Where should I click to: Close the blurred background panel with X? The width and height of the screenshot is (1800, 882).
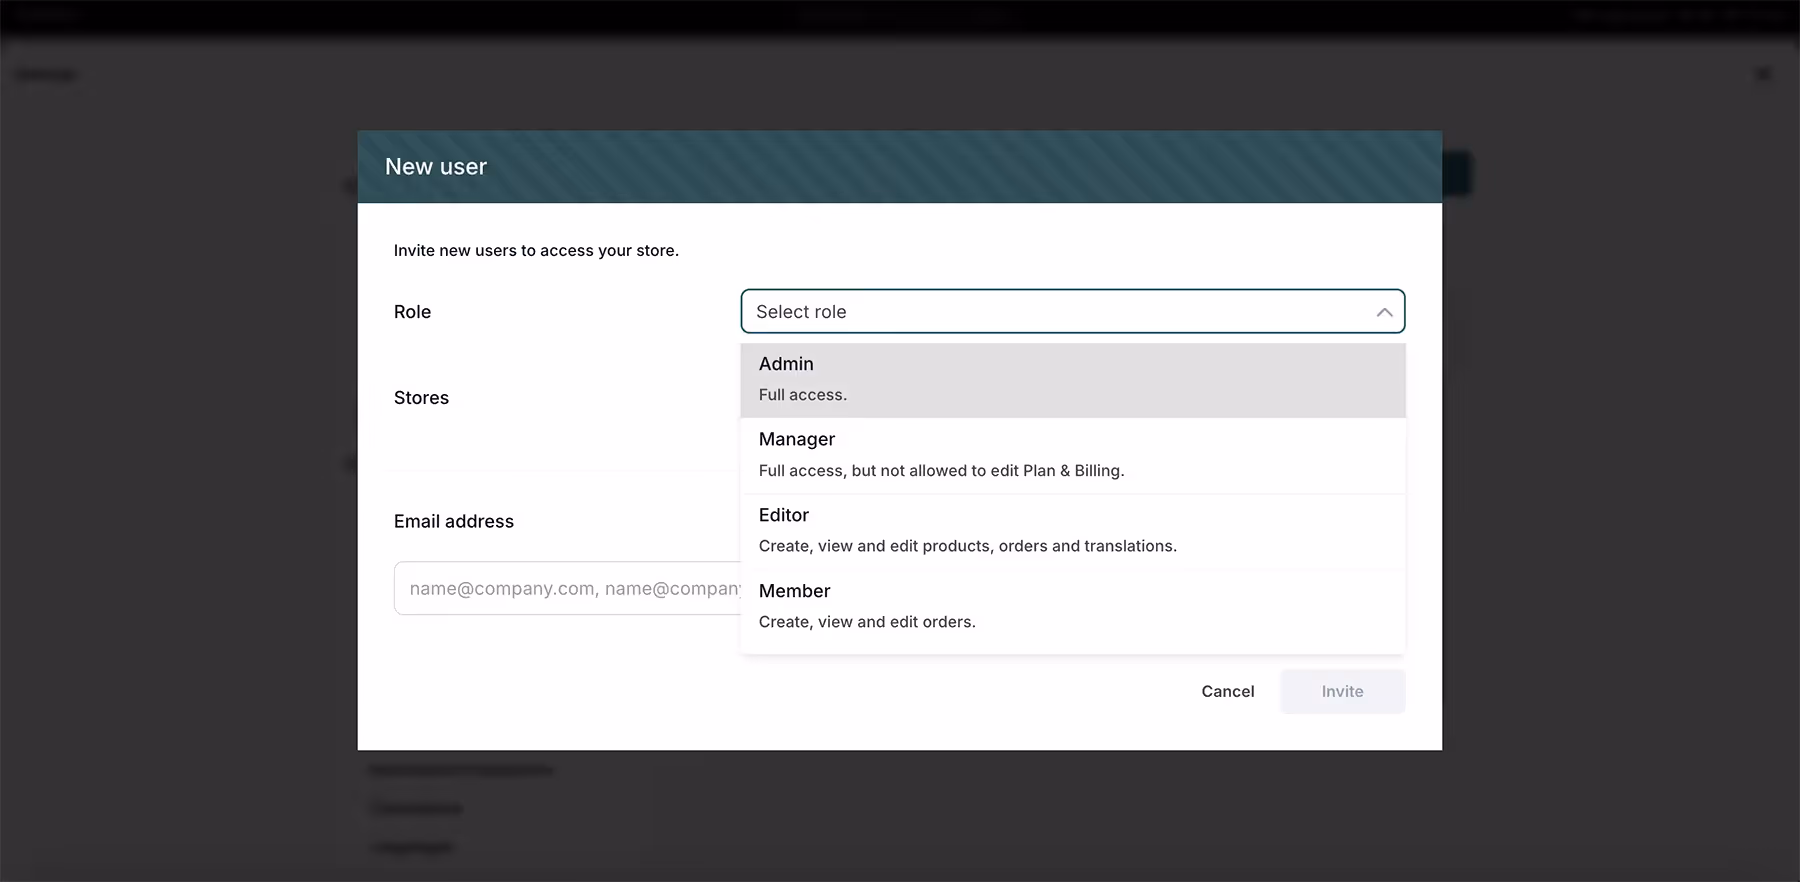(1763, 74)
